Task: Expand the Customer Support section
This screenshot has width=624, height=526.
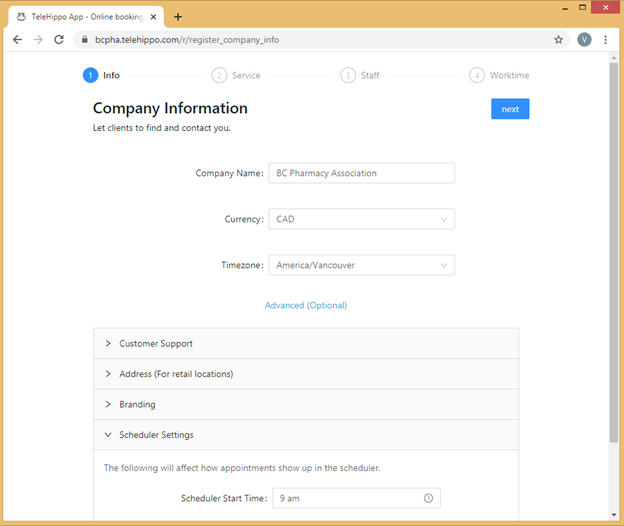Action: click(306, 343)
